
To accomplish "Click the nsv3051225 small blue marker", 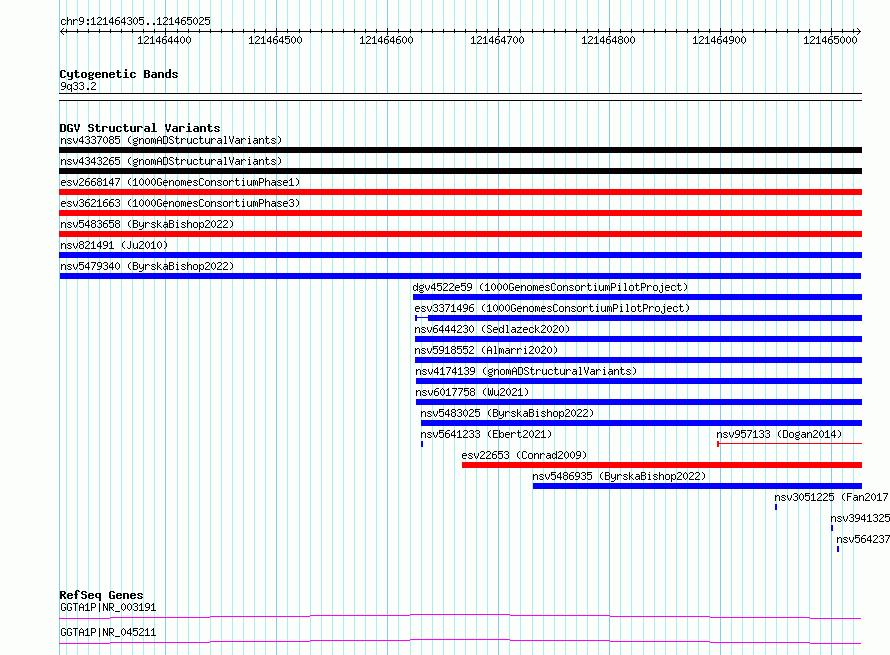I will 776,507.
